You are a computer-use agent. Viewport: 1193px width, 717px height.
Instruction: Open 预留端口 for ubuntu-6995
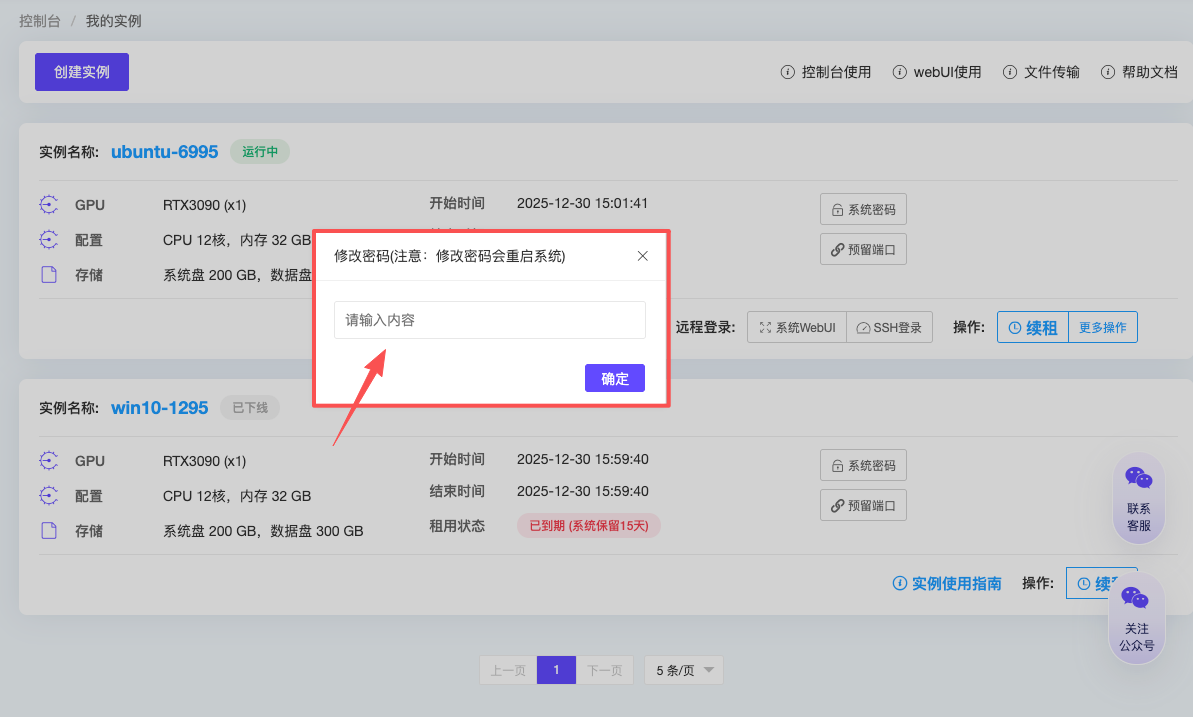pyautogui.click(x=863, y=249)
